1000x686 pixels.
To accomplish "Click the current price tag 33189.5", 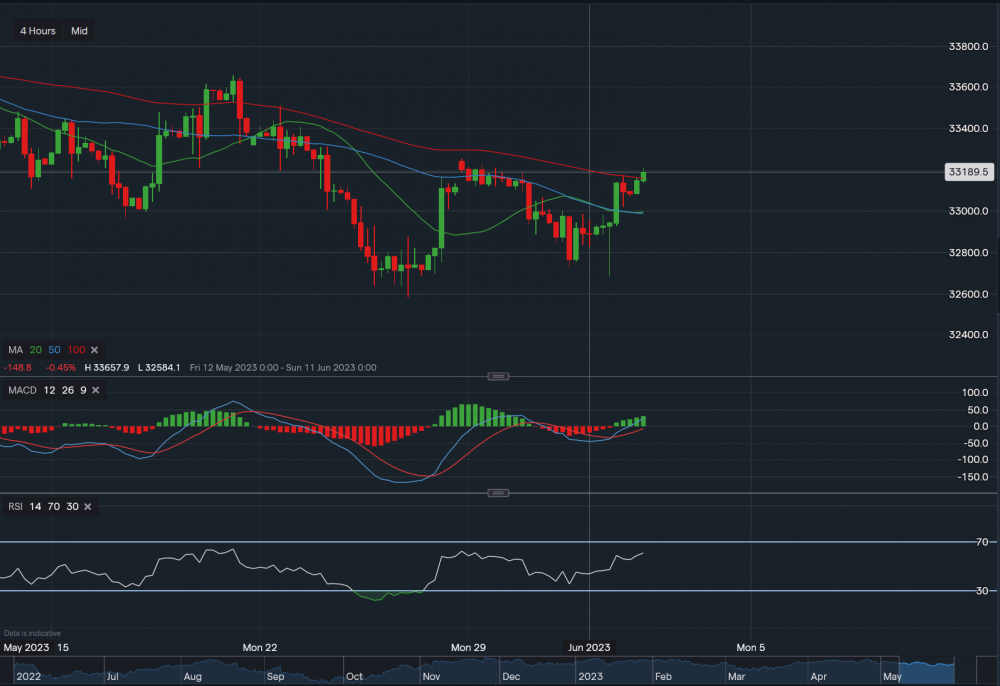I will click(x=968, y=172).
